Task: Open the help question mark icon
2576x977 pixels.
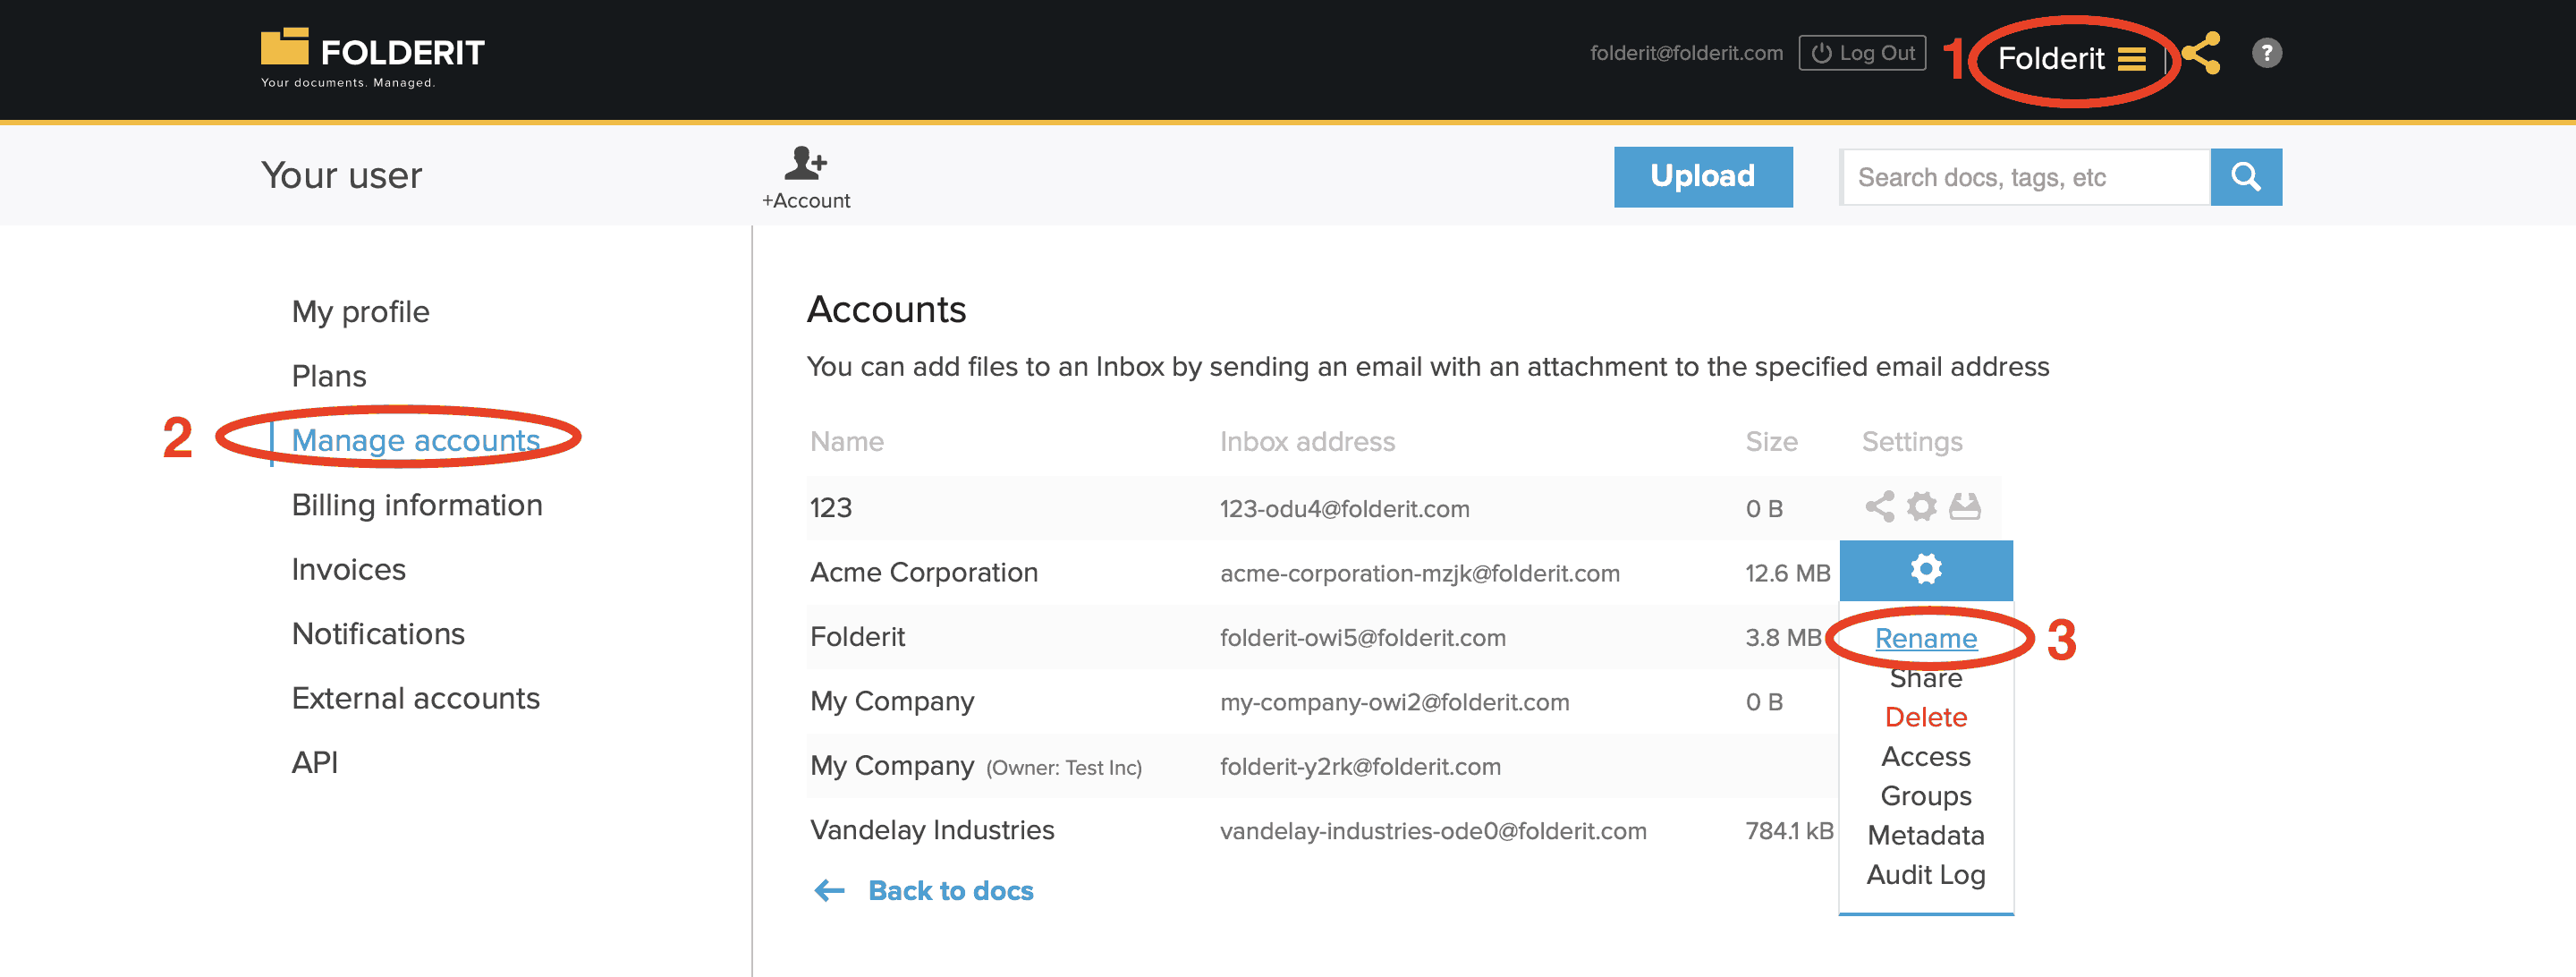Action: pyautogui.click(x=2266, y=53)
